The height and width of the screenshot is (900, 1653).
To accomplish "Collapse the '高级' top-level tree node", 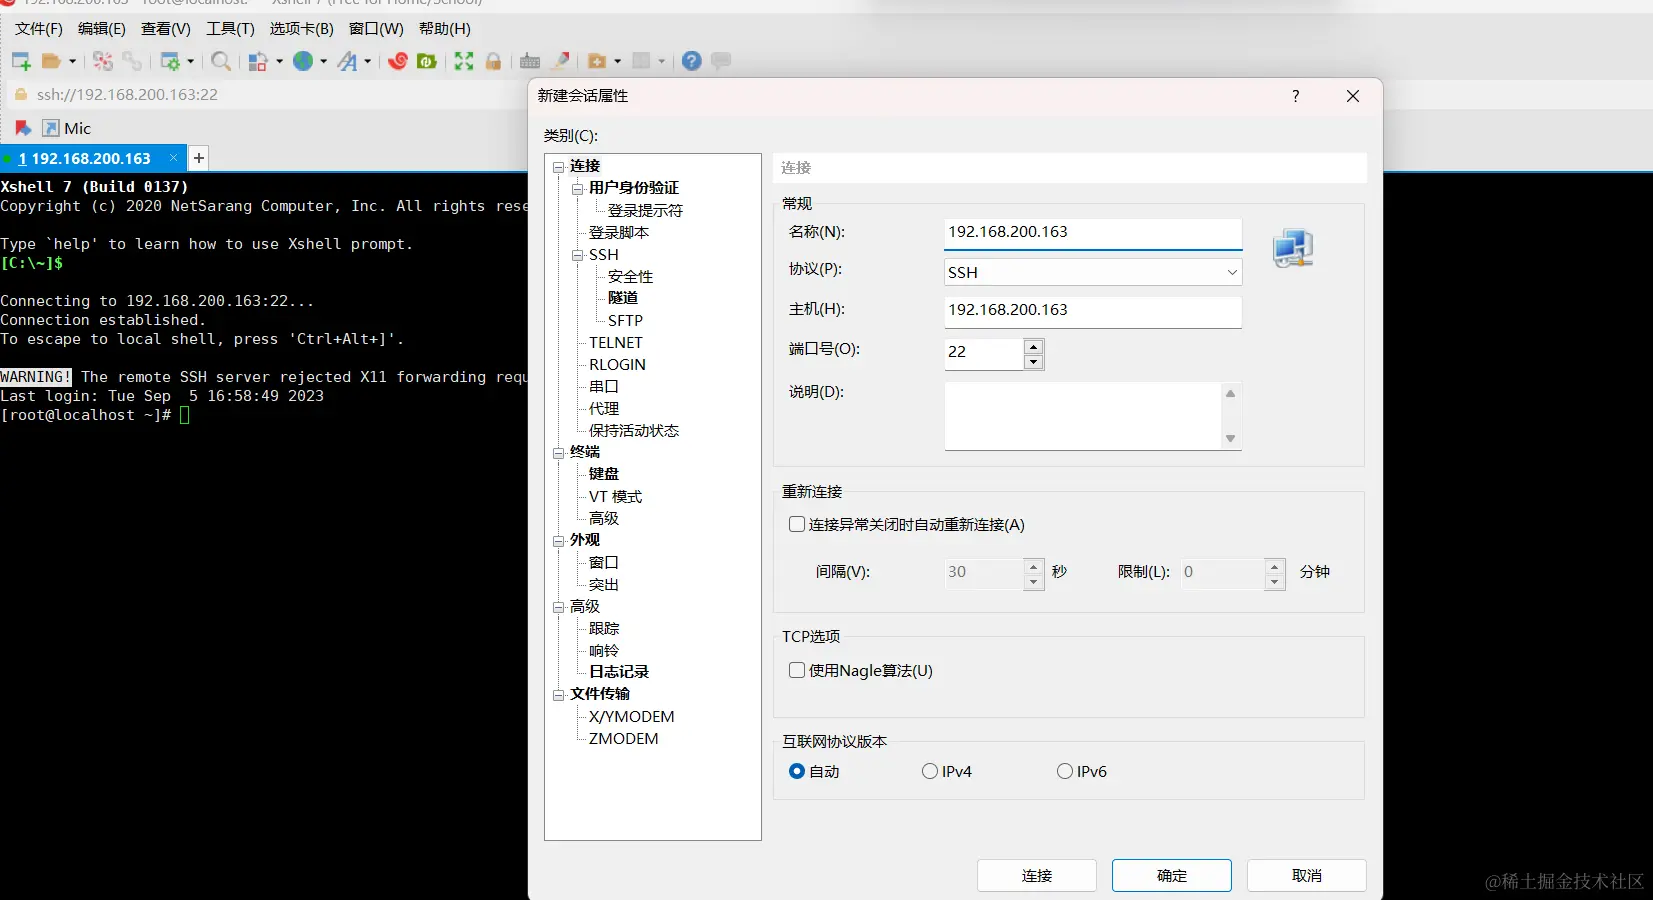I will [x=558, y=607].
